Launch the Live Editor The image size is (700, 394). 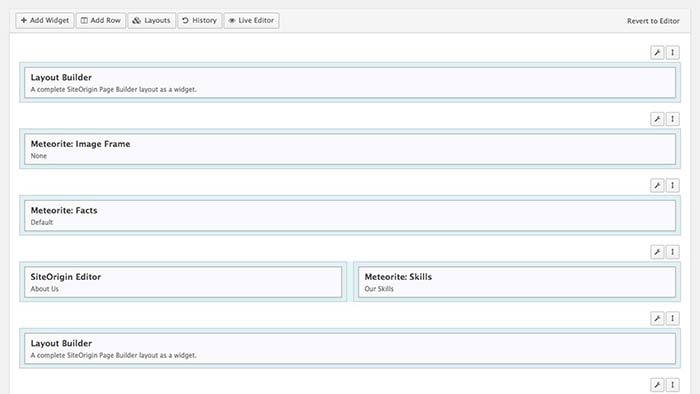click(251, 21)
